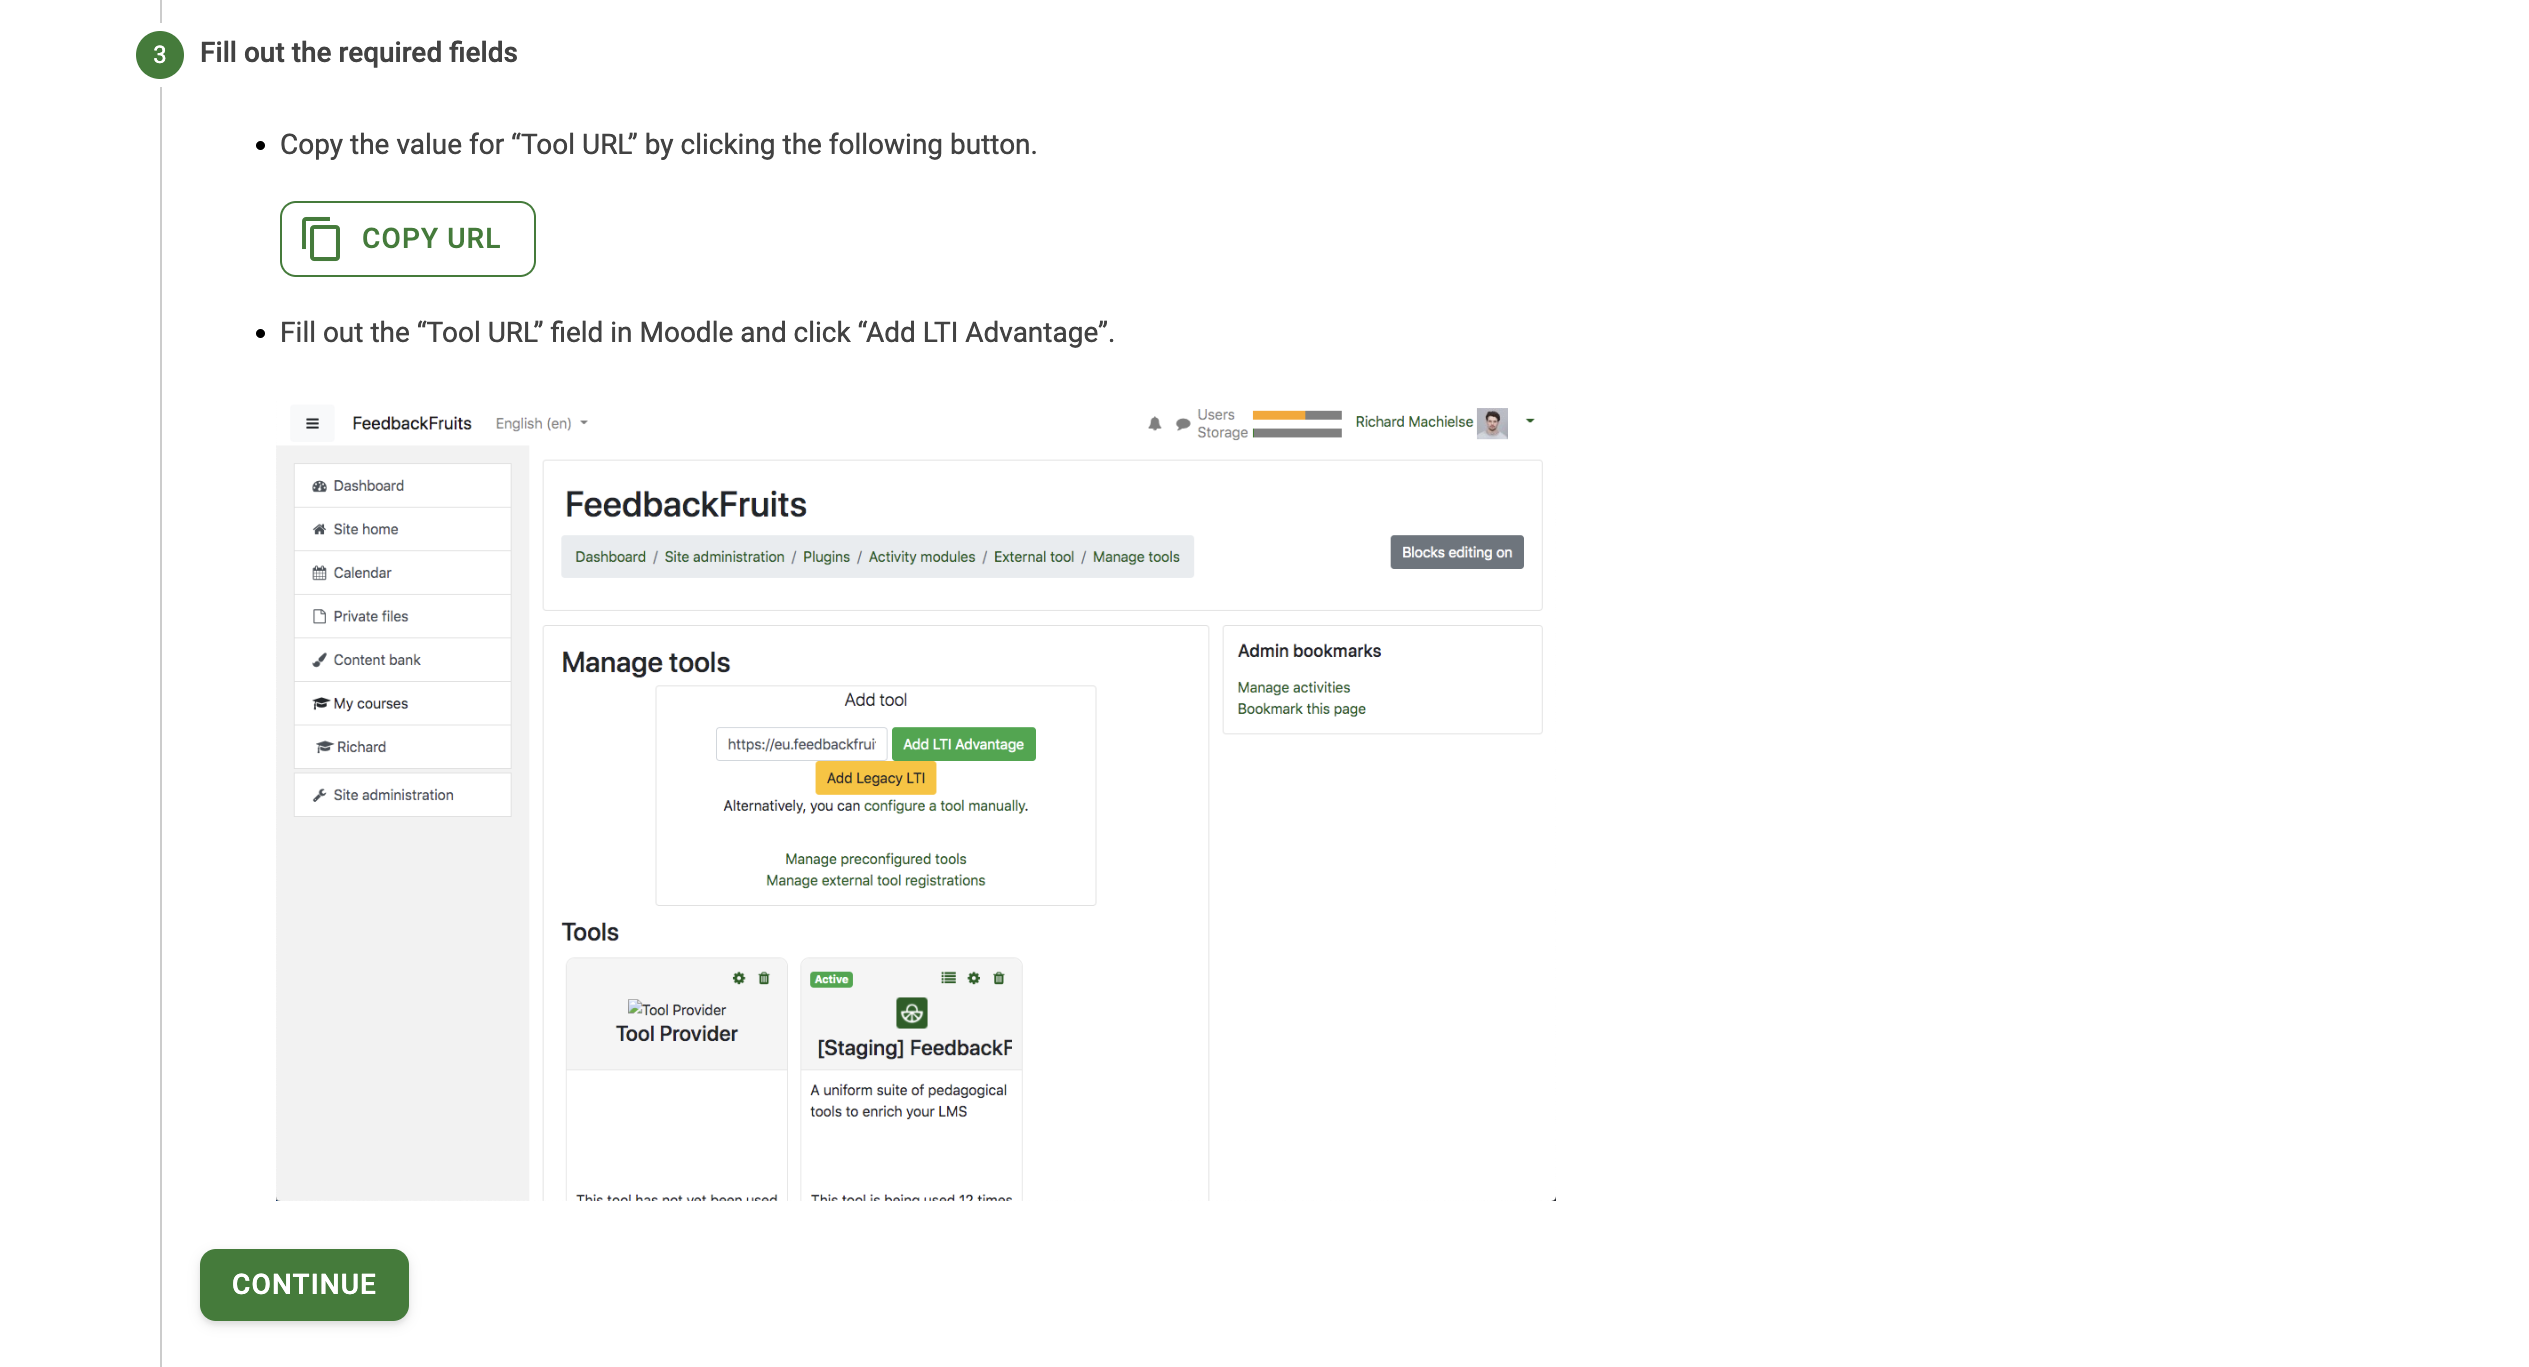Click the bold "Tool Provider" card title
The image size is (2529, 1367).
pyautogui.click(x=676, y=1034)
